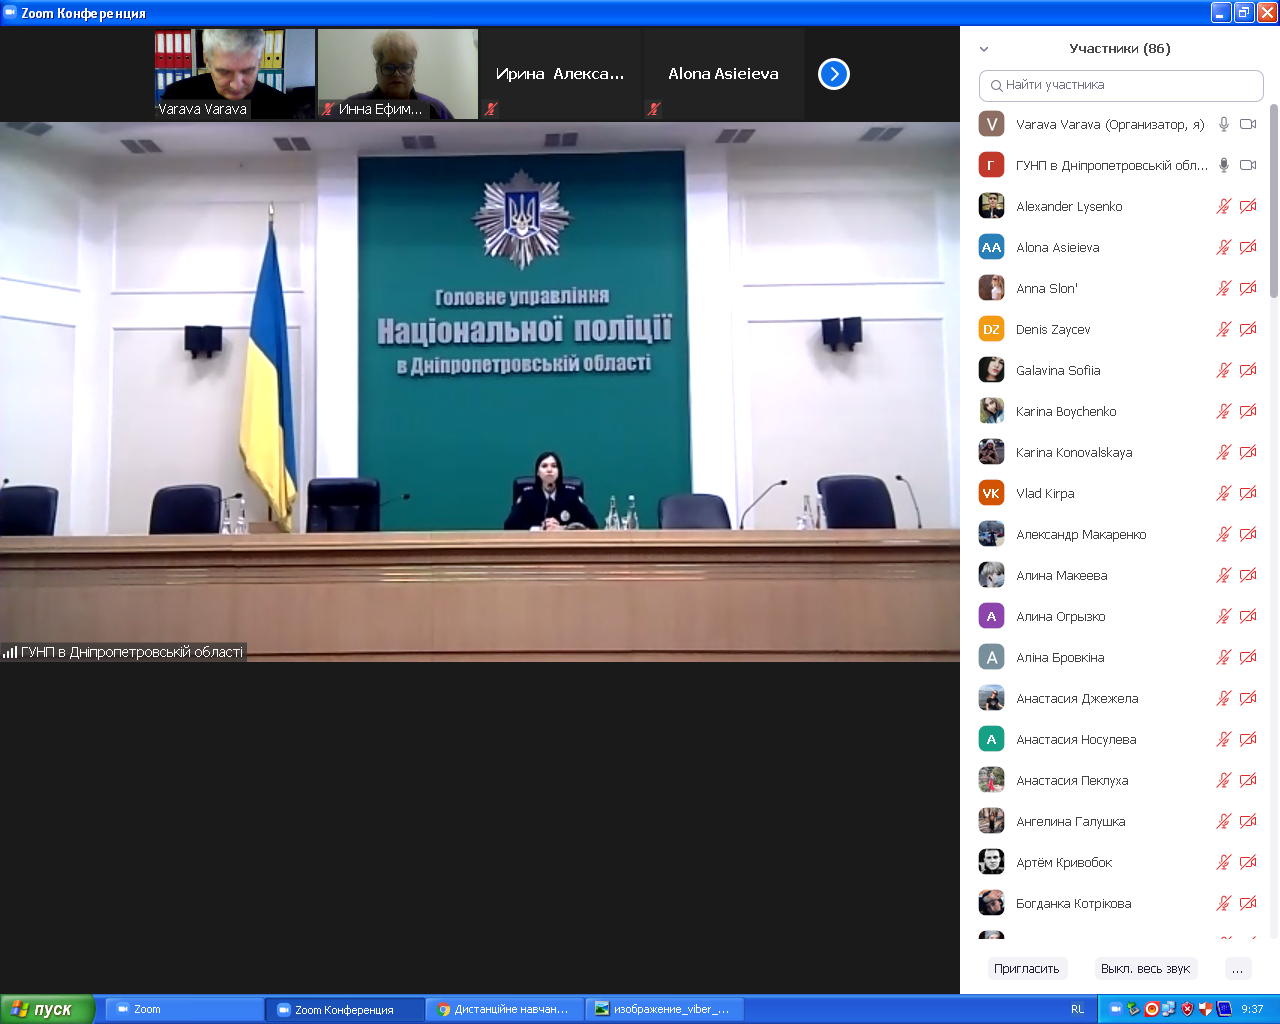Click muted mic icon next to Александр Макаренко
Viewport: 1280px width, 1024px height.
pyautogui.click(x=1223, y=534)
